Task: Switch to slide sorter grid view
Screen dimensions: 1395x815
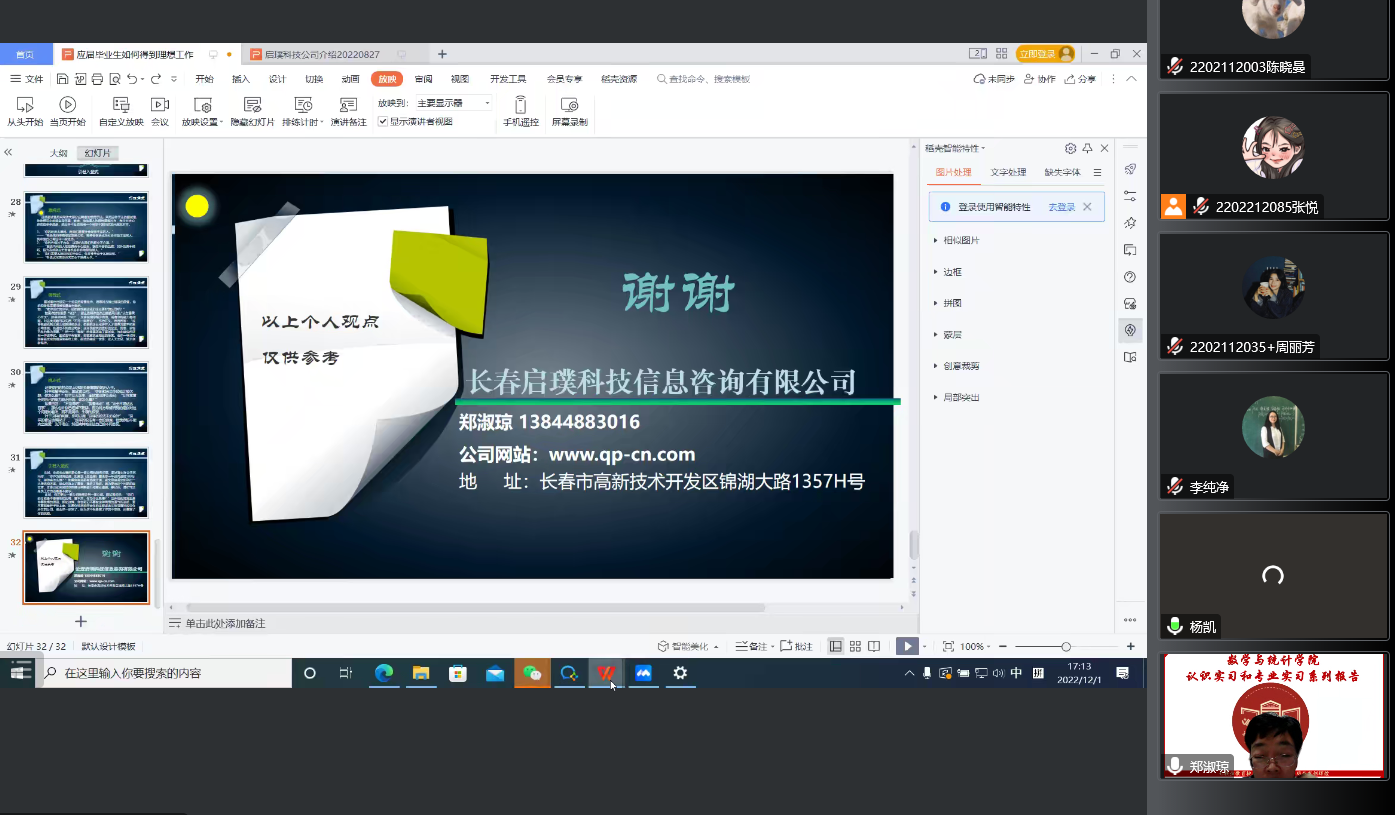Action: click(855, 646)
